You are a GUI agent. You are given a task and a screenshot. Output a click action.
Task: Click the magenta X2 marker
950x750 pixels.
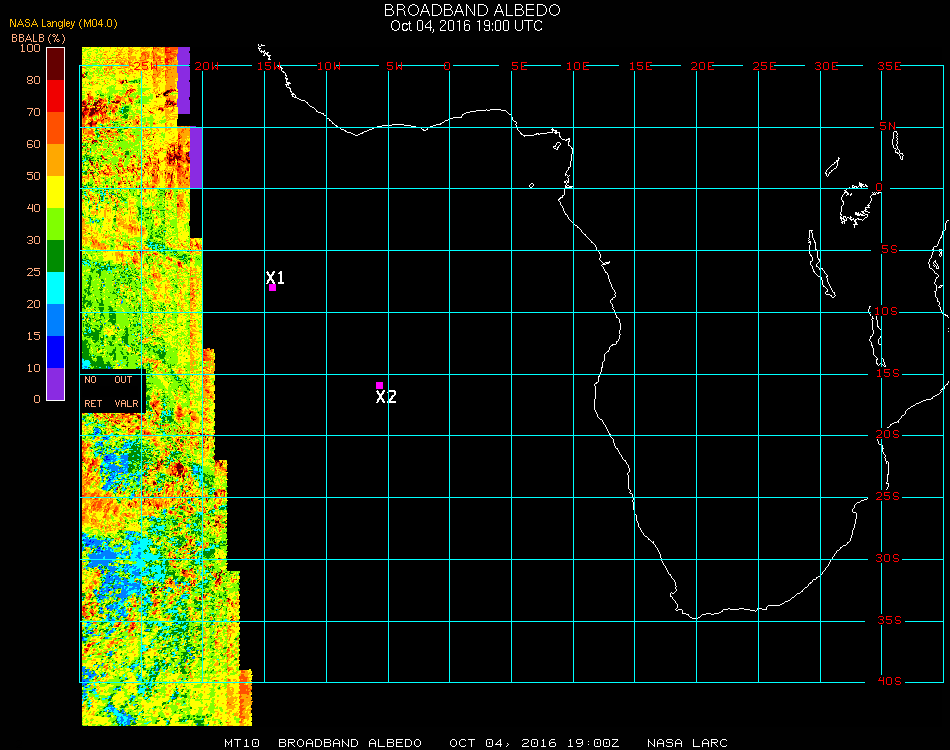[379, 385]
